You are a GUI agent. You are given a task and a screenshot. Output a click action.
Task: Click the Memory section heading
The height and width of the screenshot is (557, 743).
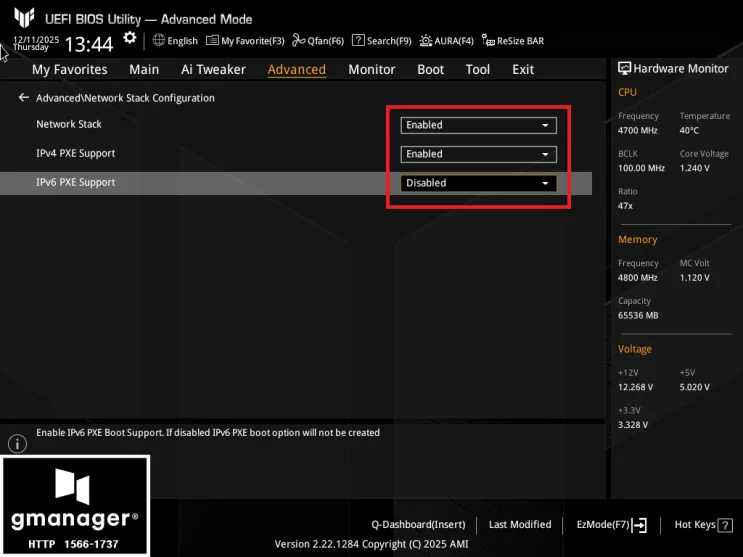(637, 239)
